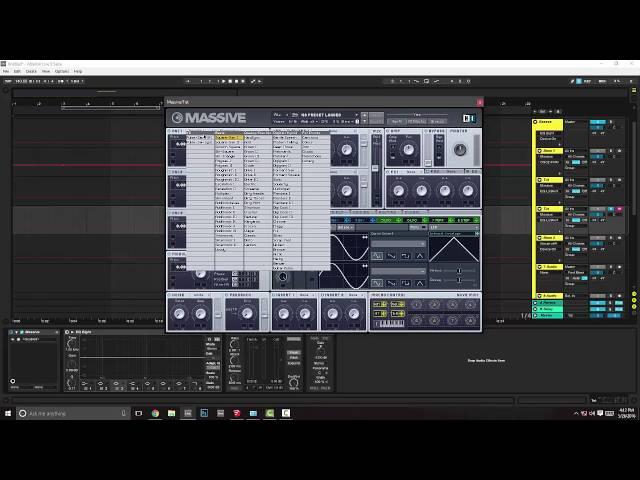Open Massive's preset name dropdown
Screen dimensions: 640x480
(x=357, y=115)
